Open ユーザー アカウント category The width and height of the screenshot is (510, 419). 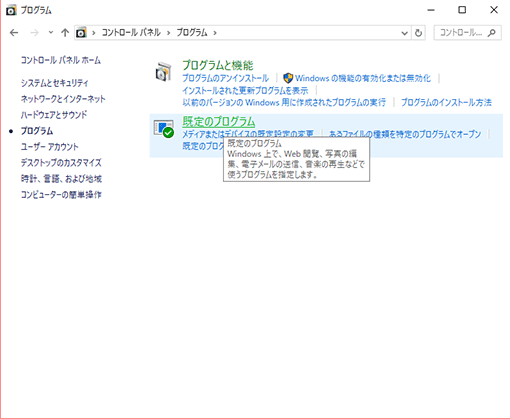tap(50, 147)
